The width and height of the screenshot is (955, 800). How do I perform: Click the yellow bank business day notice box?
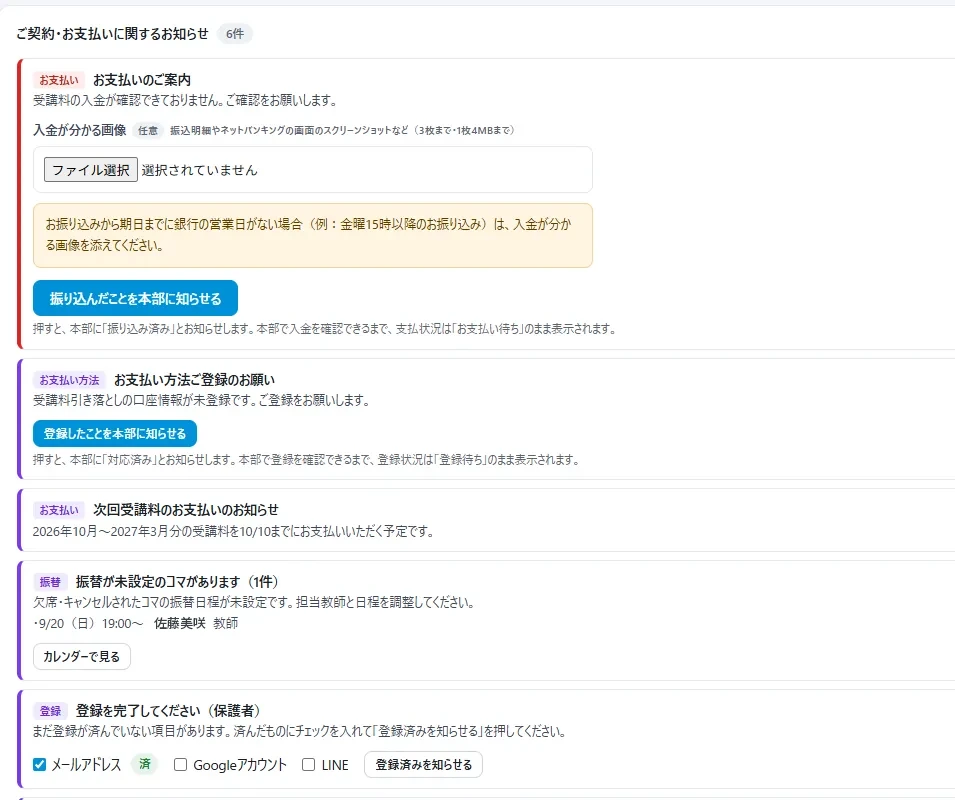coord(312,236)
